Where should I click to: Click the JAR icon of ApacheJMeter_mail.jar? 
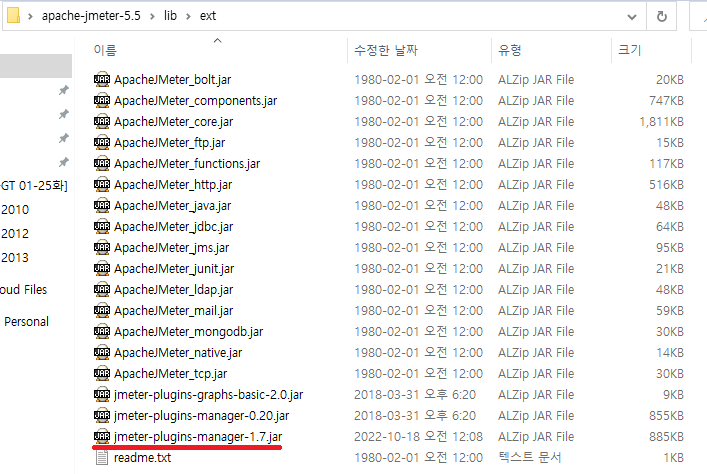102,310
